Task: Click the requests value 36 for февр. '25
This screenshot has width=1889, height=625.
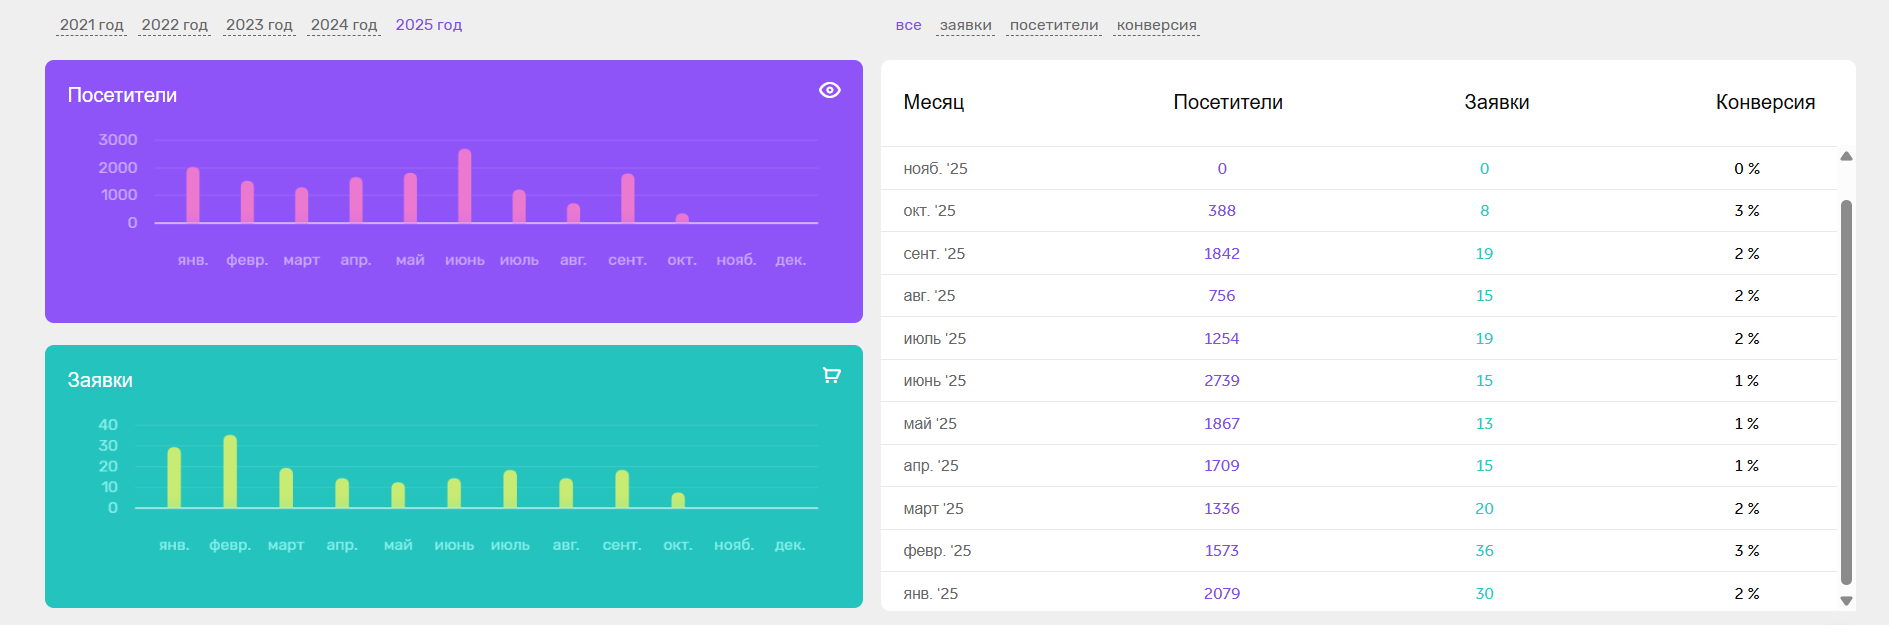Action: [x=1484, y=551]
